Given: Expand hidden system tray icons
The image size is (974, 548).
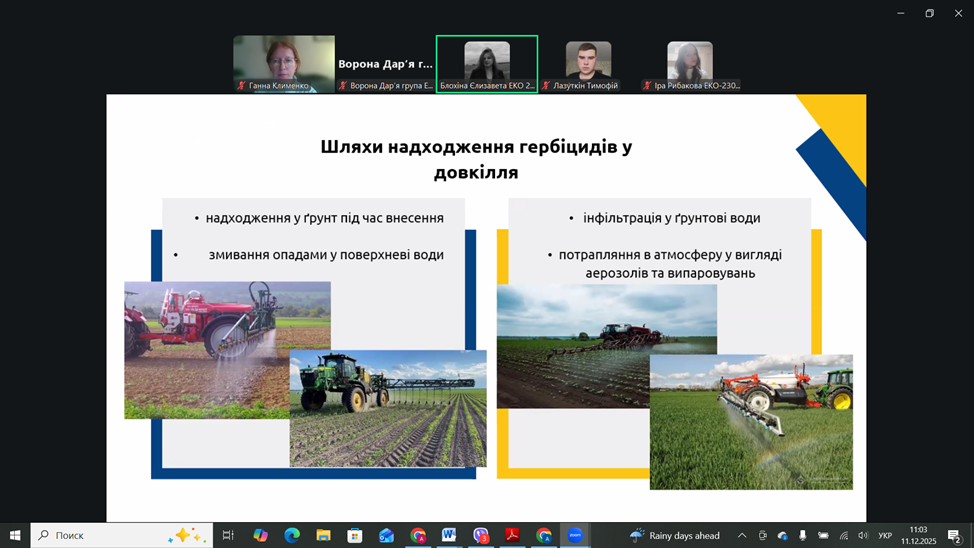Looking at the screenshot, I should click(x=742, y=536).
